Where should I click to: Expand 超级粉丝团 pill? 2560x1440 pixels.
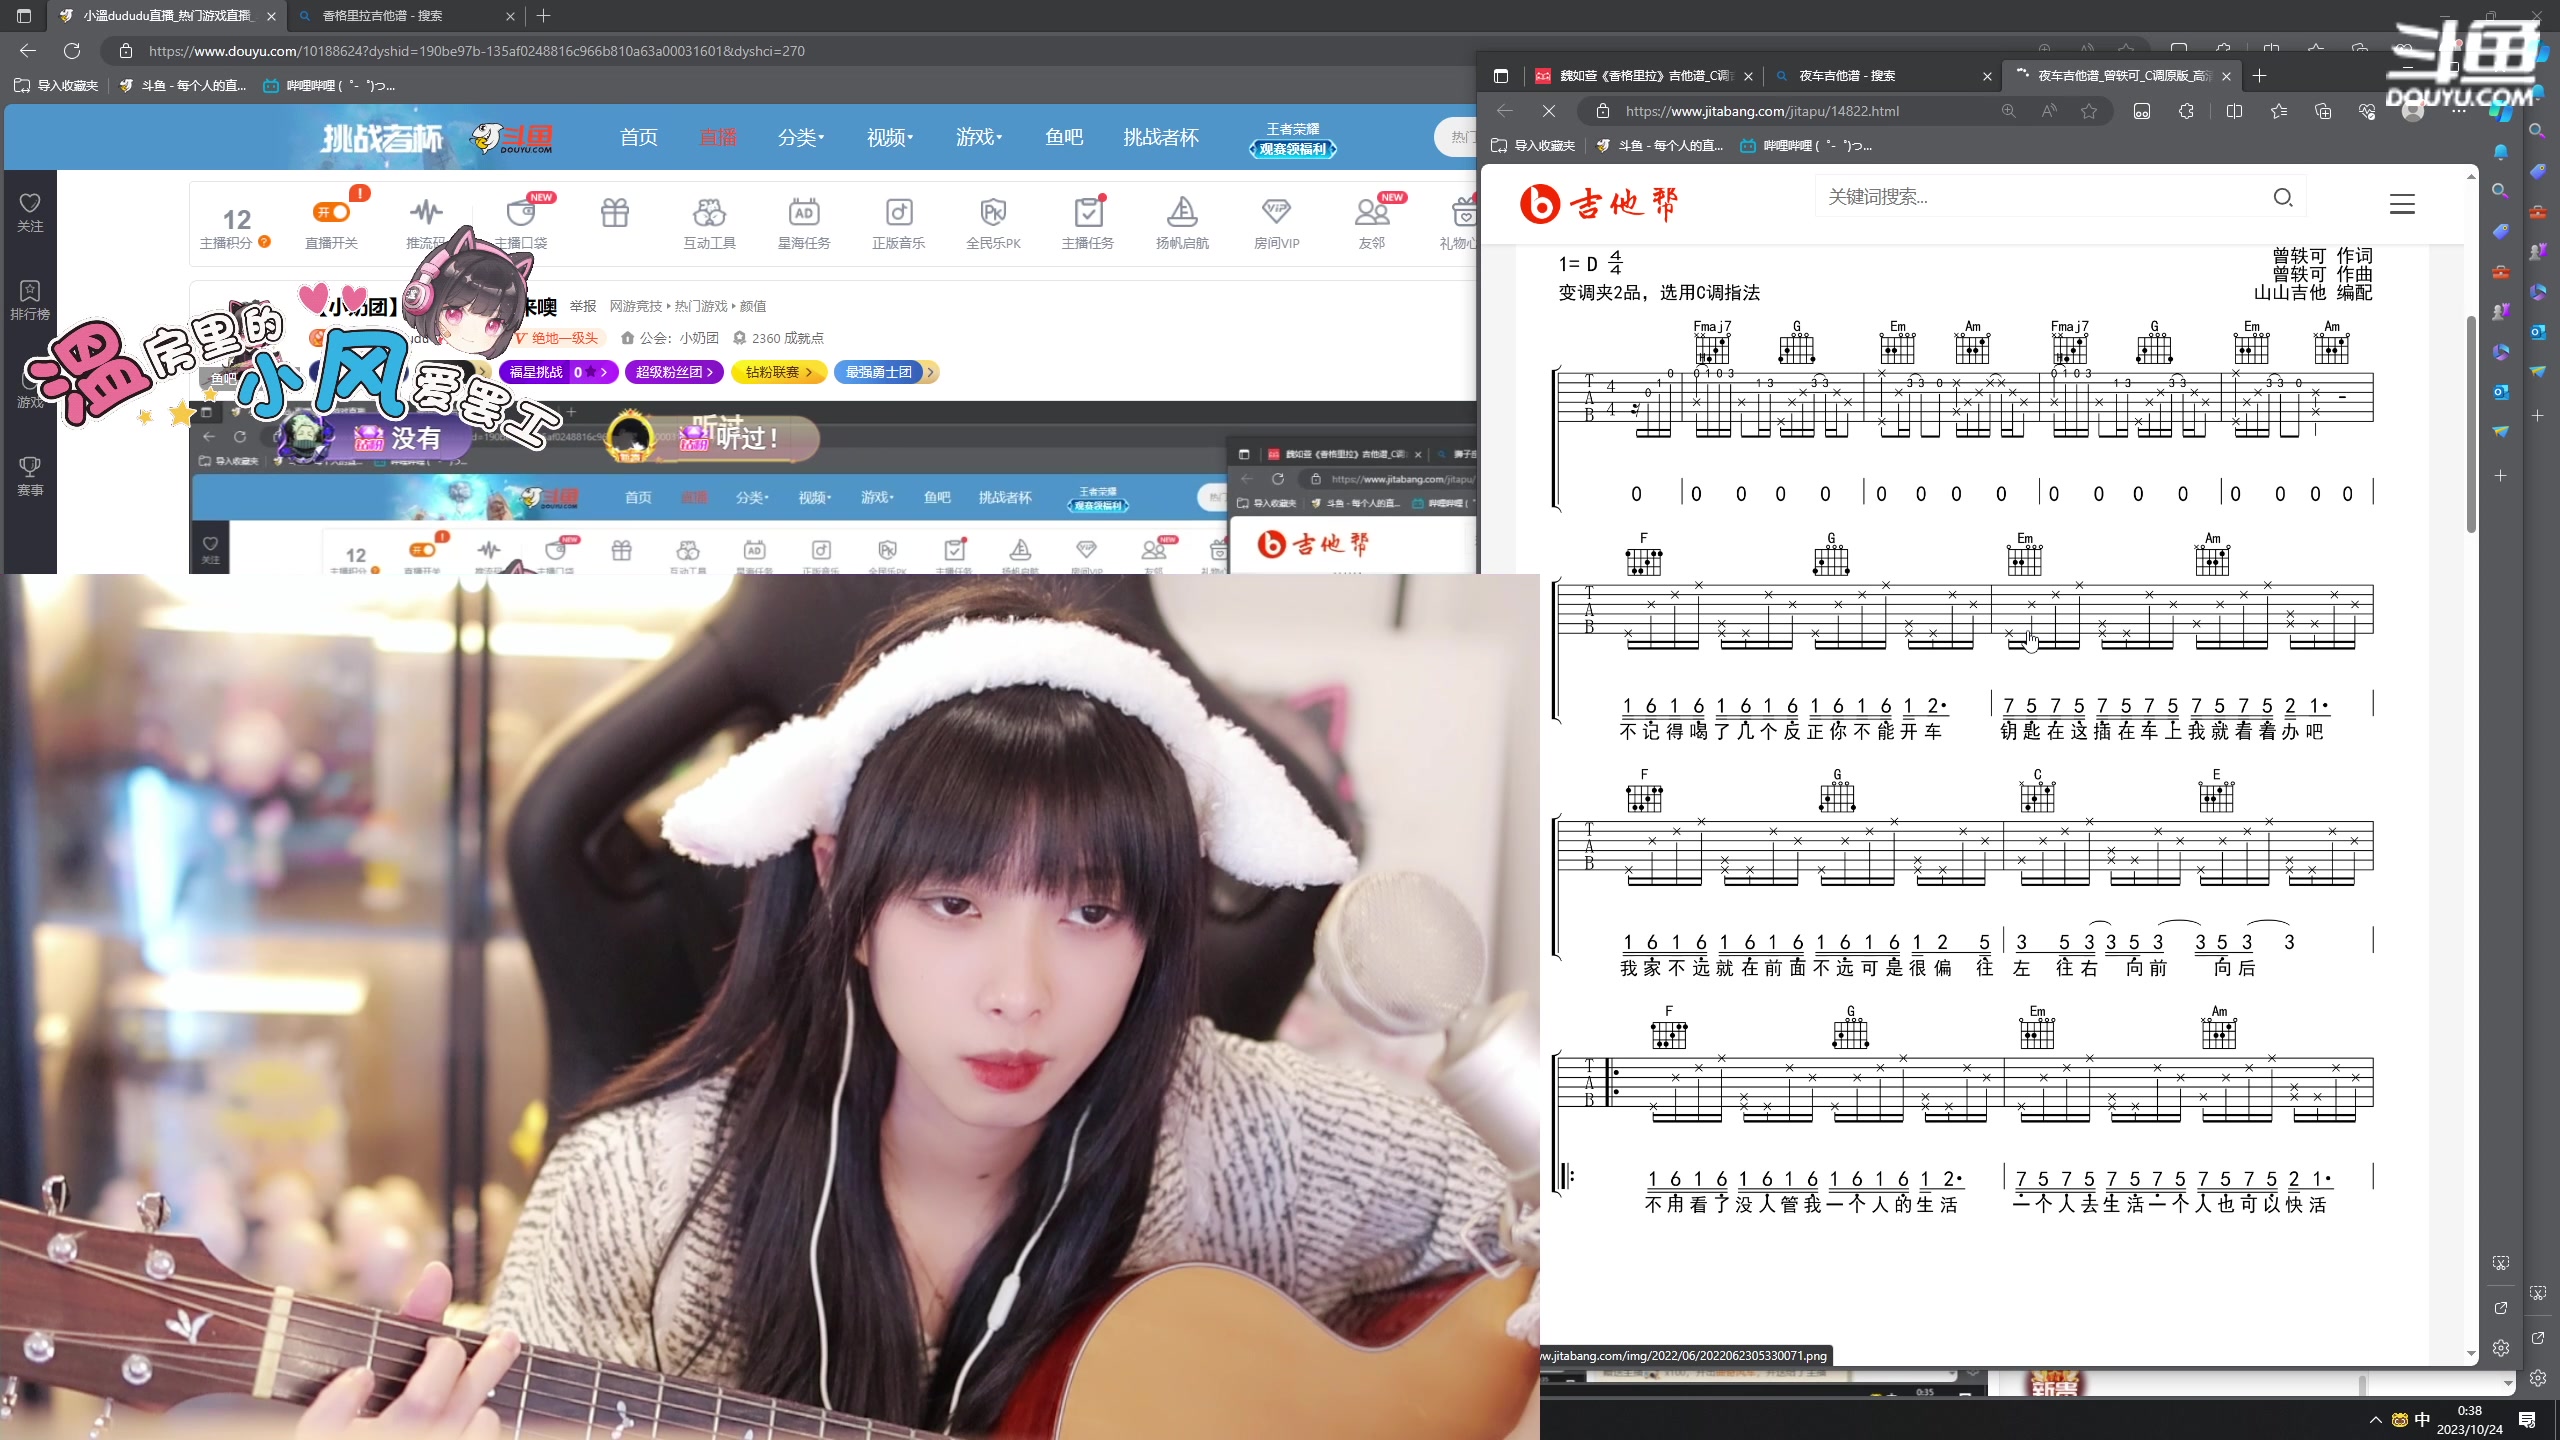(x=674, y=372)
